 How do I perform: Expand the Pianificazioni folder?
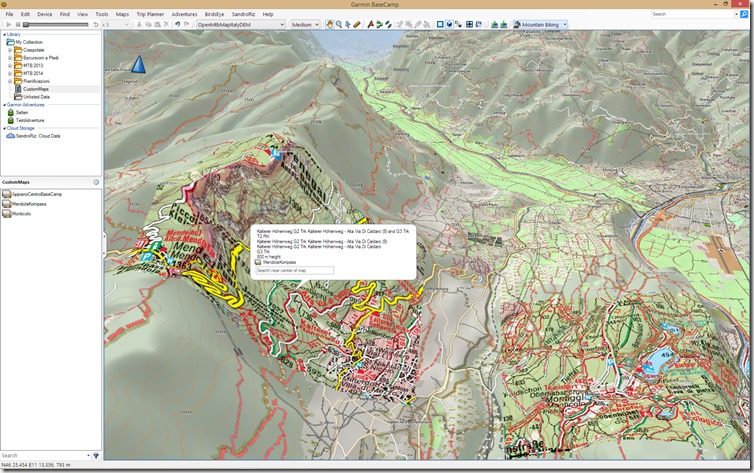pos(10,81)
